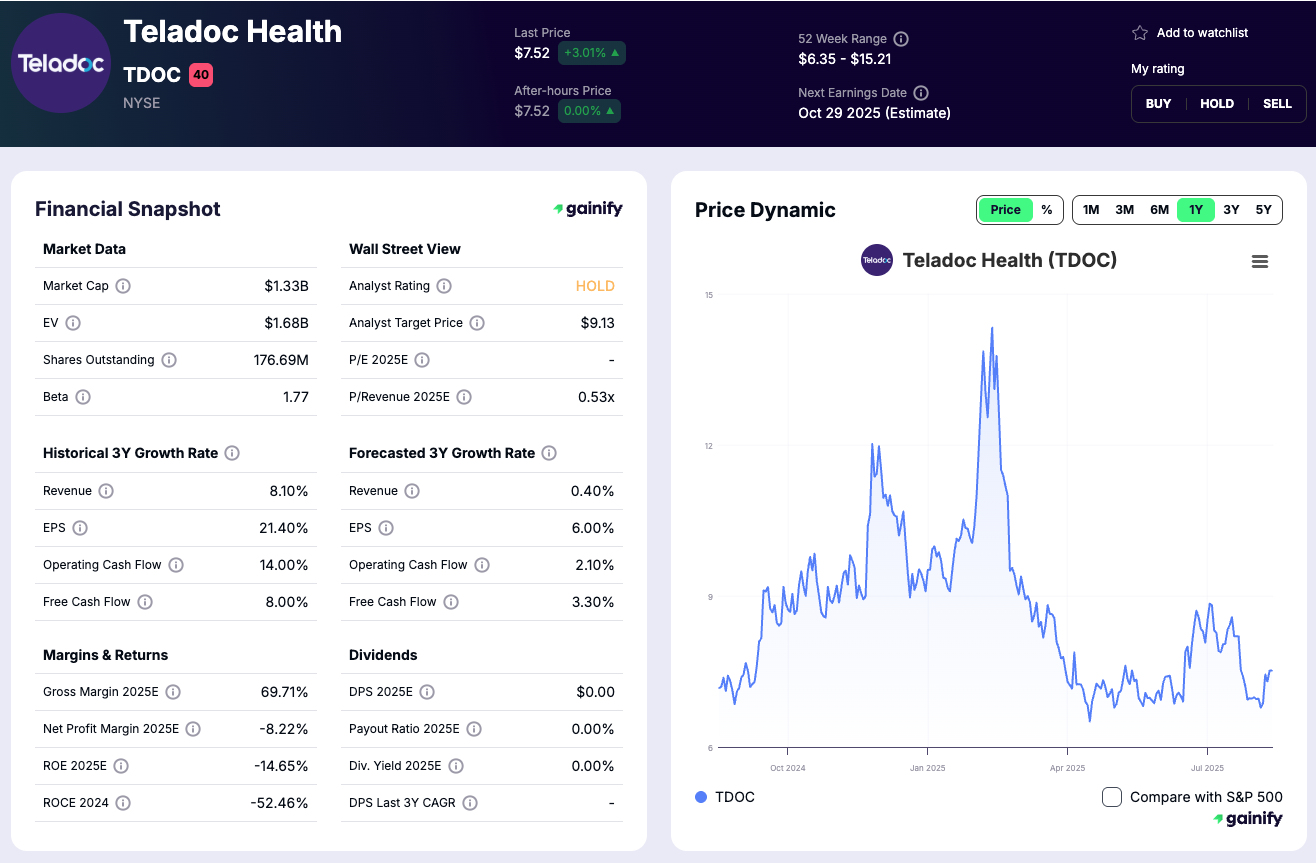Click info icon beside historical Operating Cash Flow
The width and height of the screenshot is (1316, 863).
pyautogui.click(x=176, y=565)
